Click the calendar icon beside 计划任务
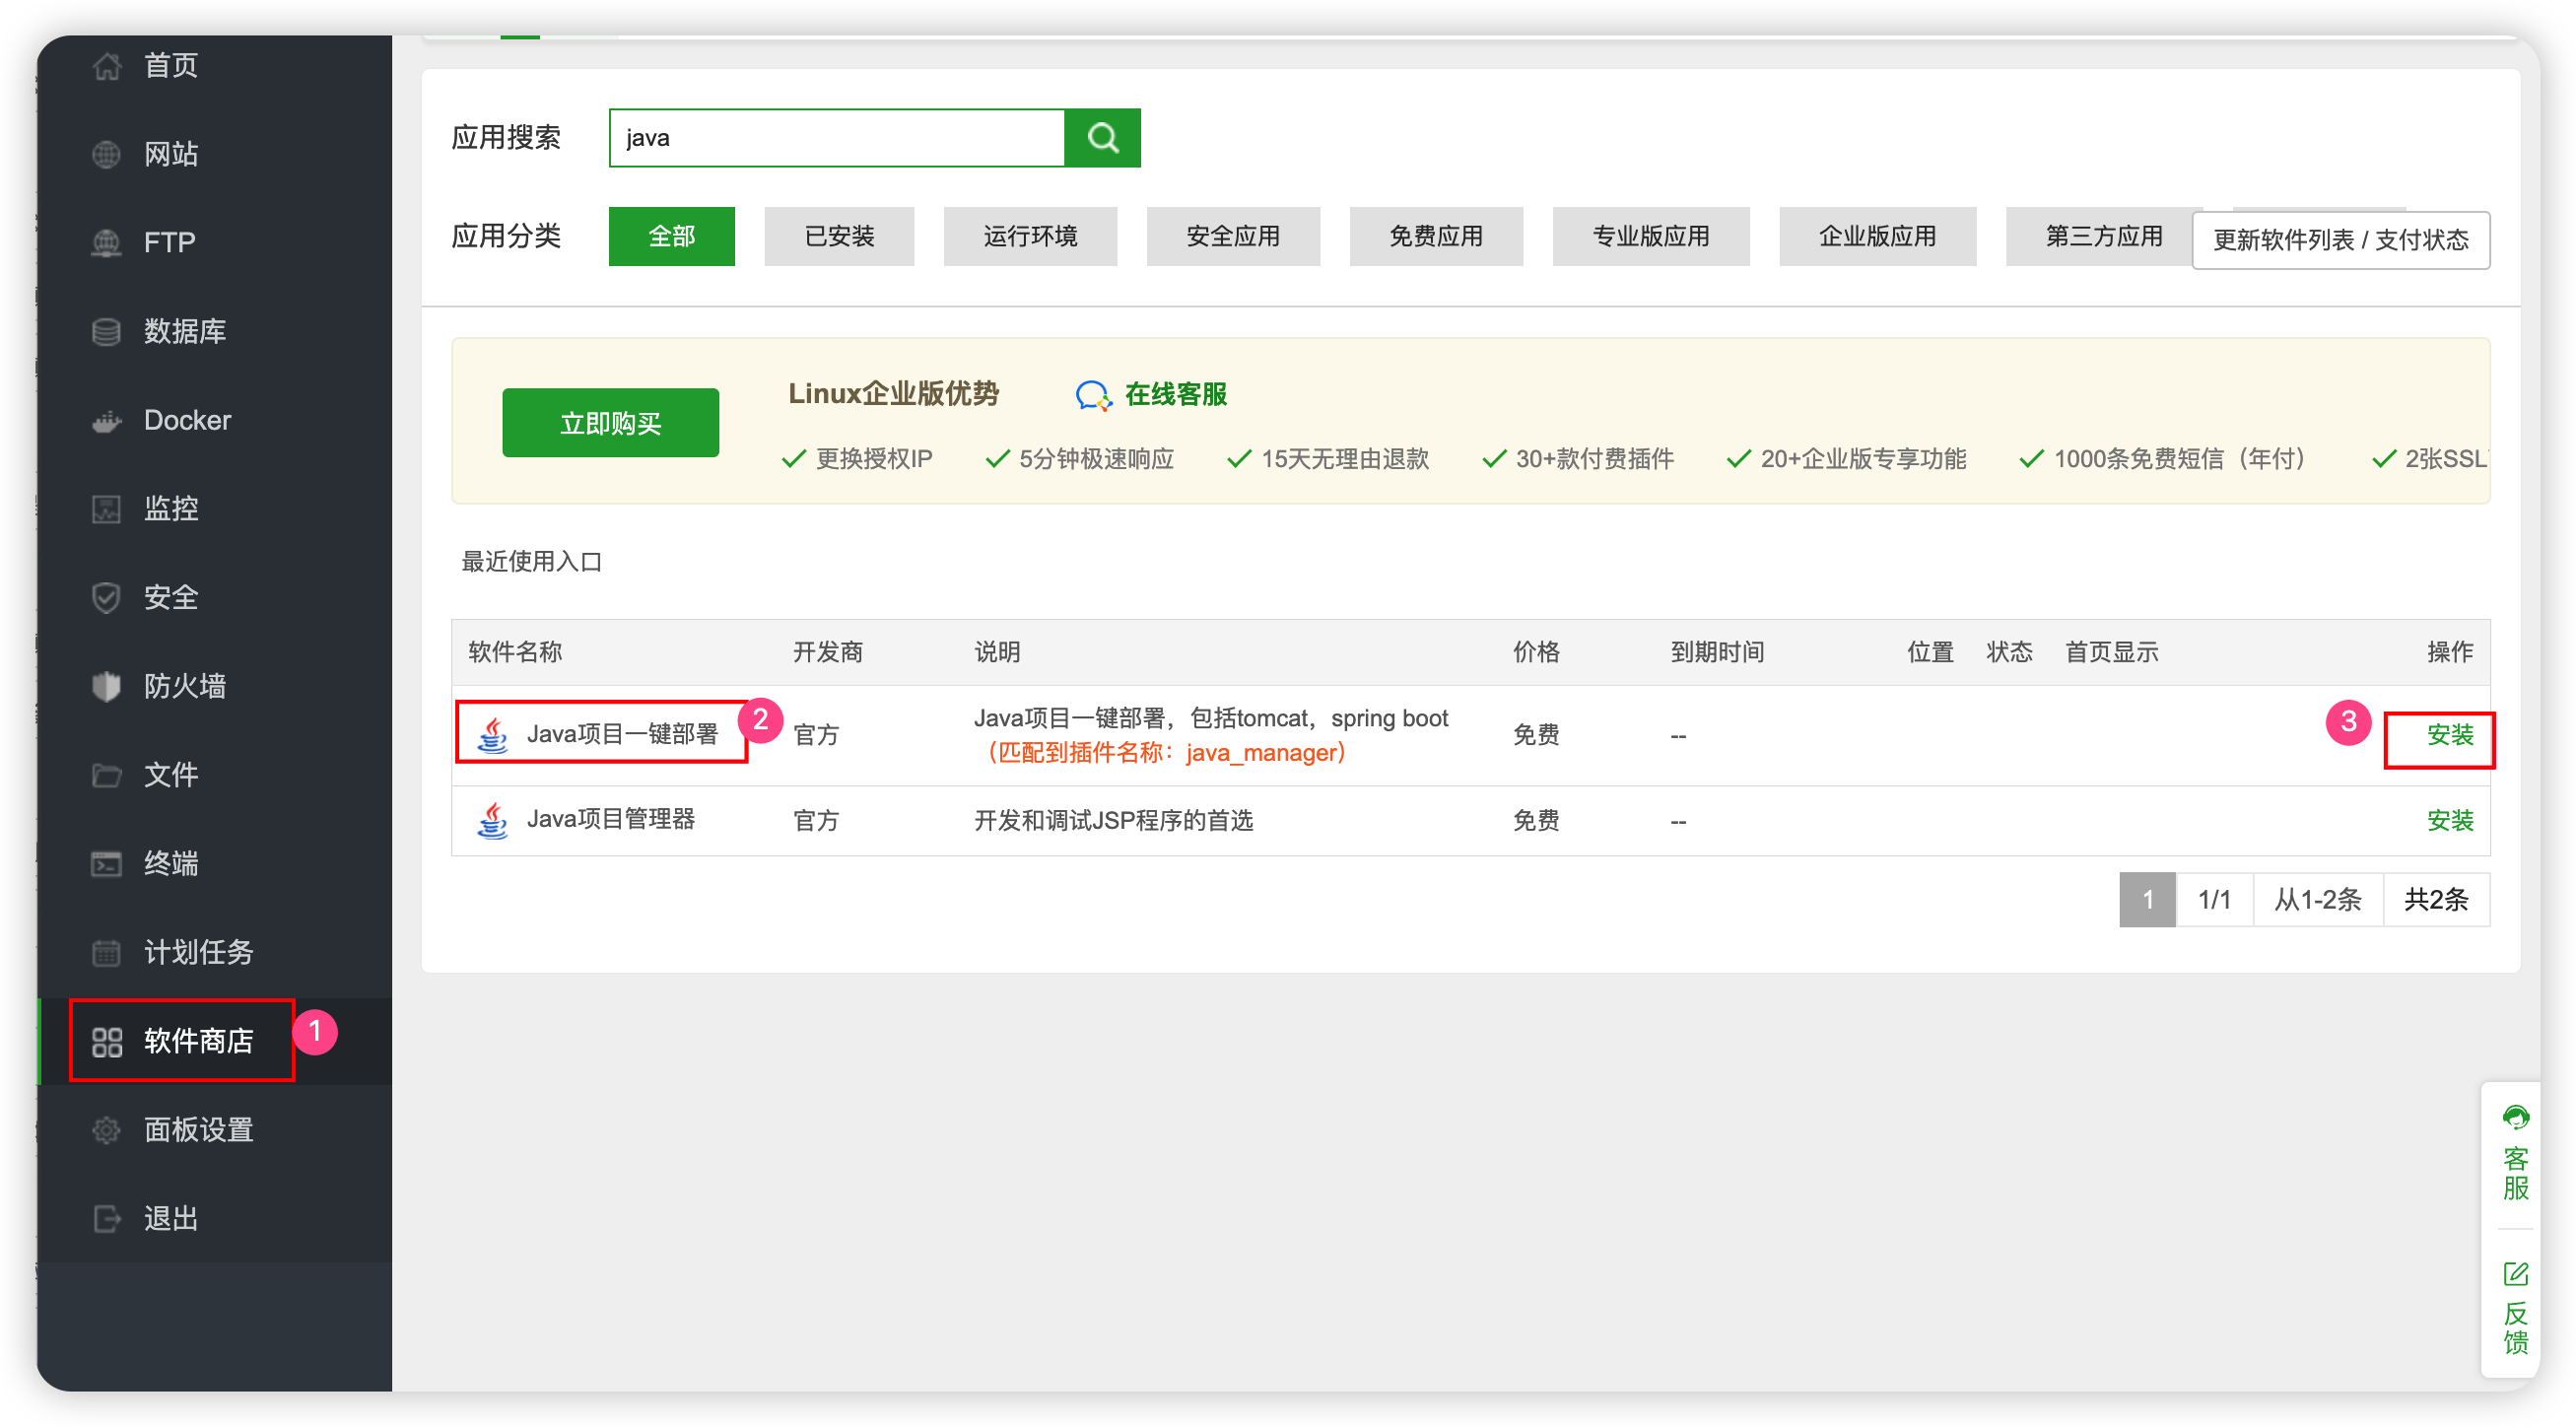 tap(107, 953)
